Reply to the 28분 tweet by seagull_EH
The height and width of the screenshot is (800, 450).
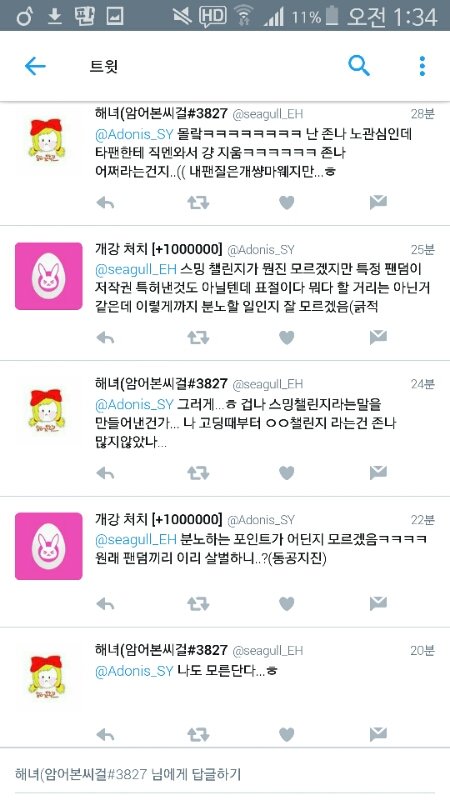105,203
